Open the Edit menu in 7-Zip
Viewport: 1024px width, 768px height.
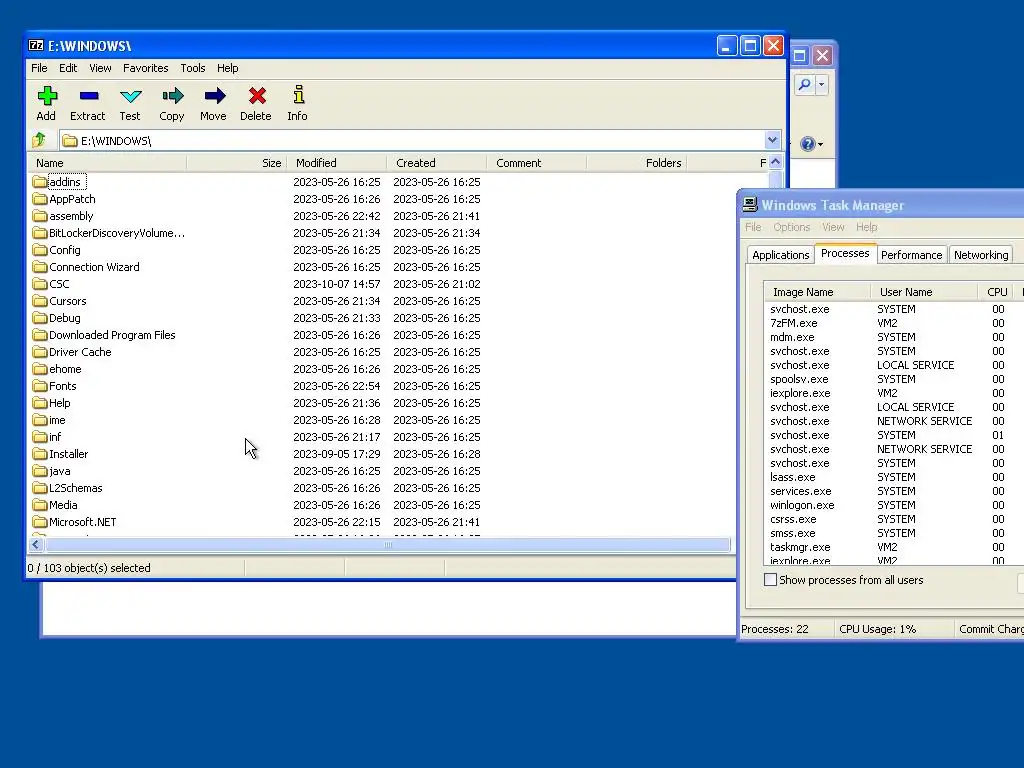tap(68, 68)
